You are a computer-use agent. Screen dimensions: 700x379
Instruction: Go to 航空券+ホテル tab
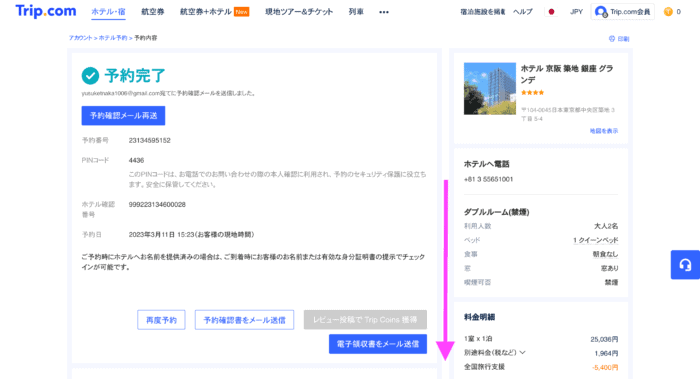coord(214,12)
